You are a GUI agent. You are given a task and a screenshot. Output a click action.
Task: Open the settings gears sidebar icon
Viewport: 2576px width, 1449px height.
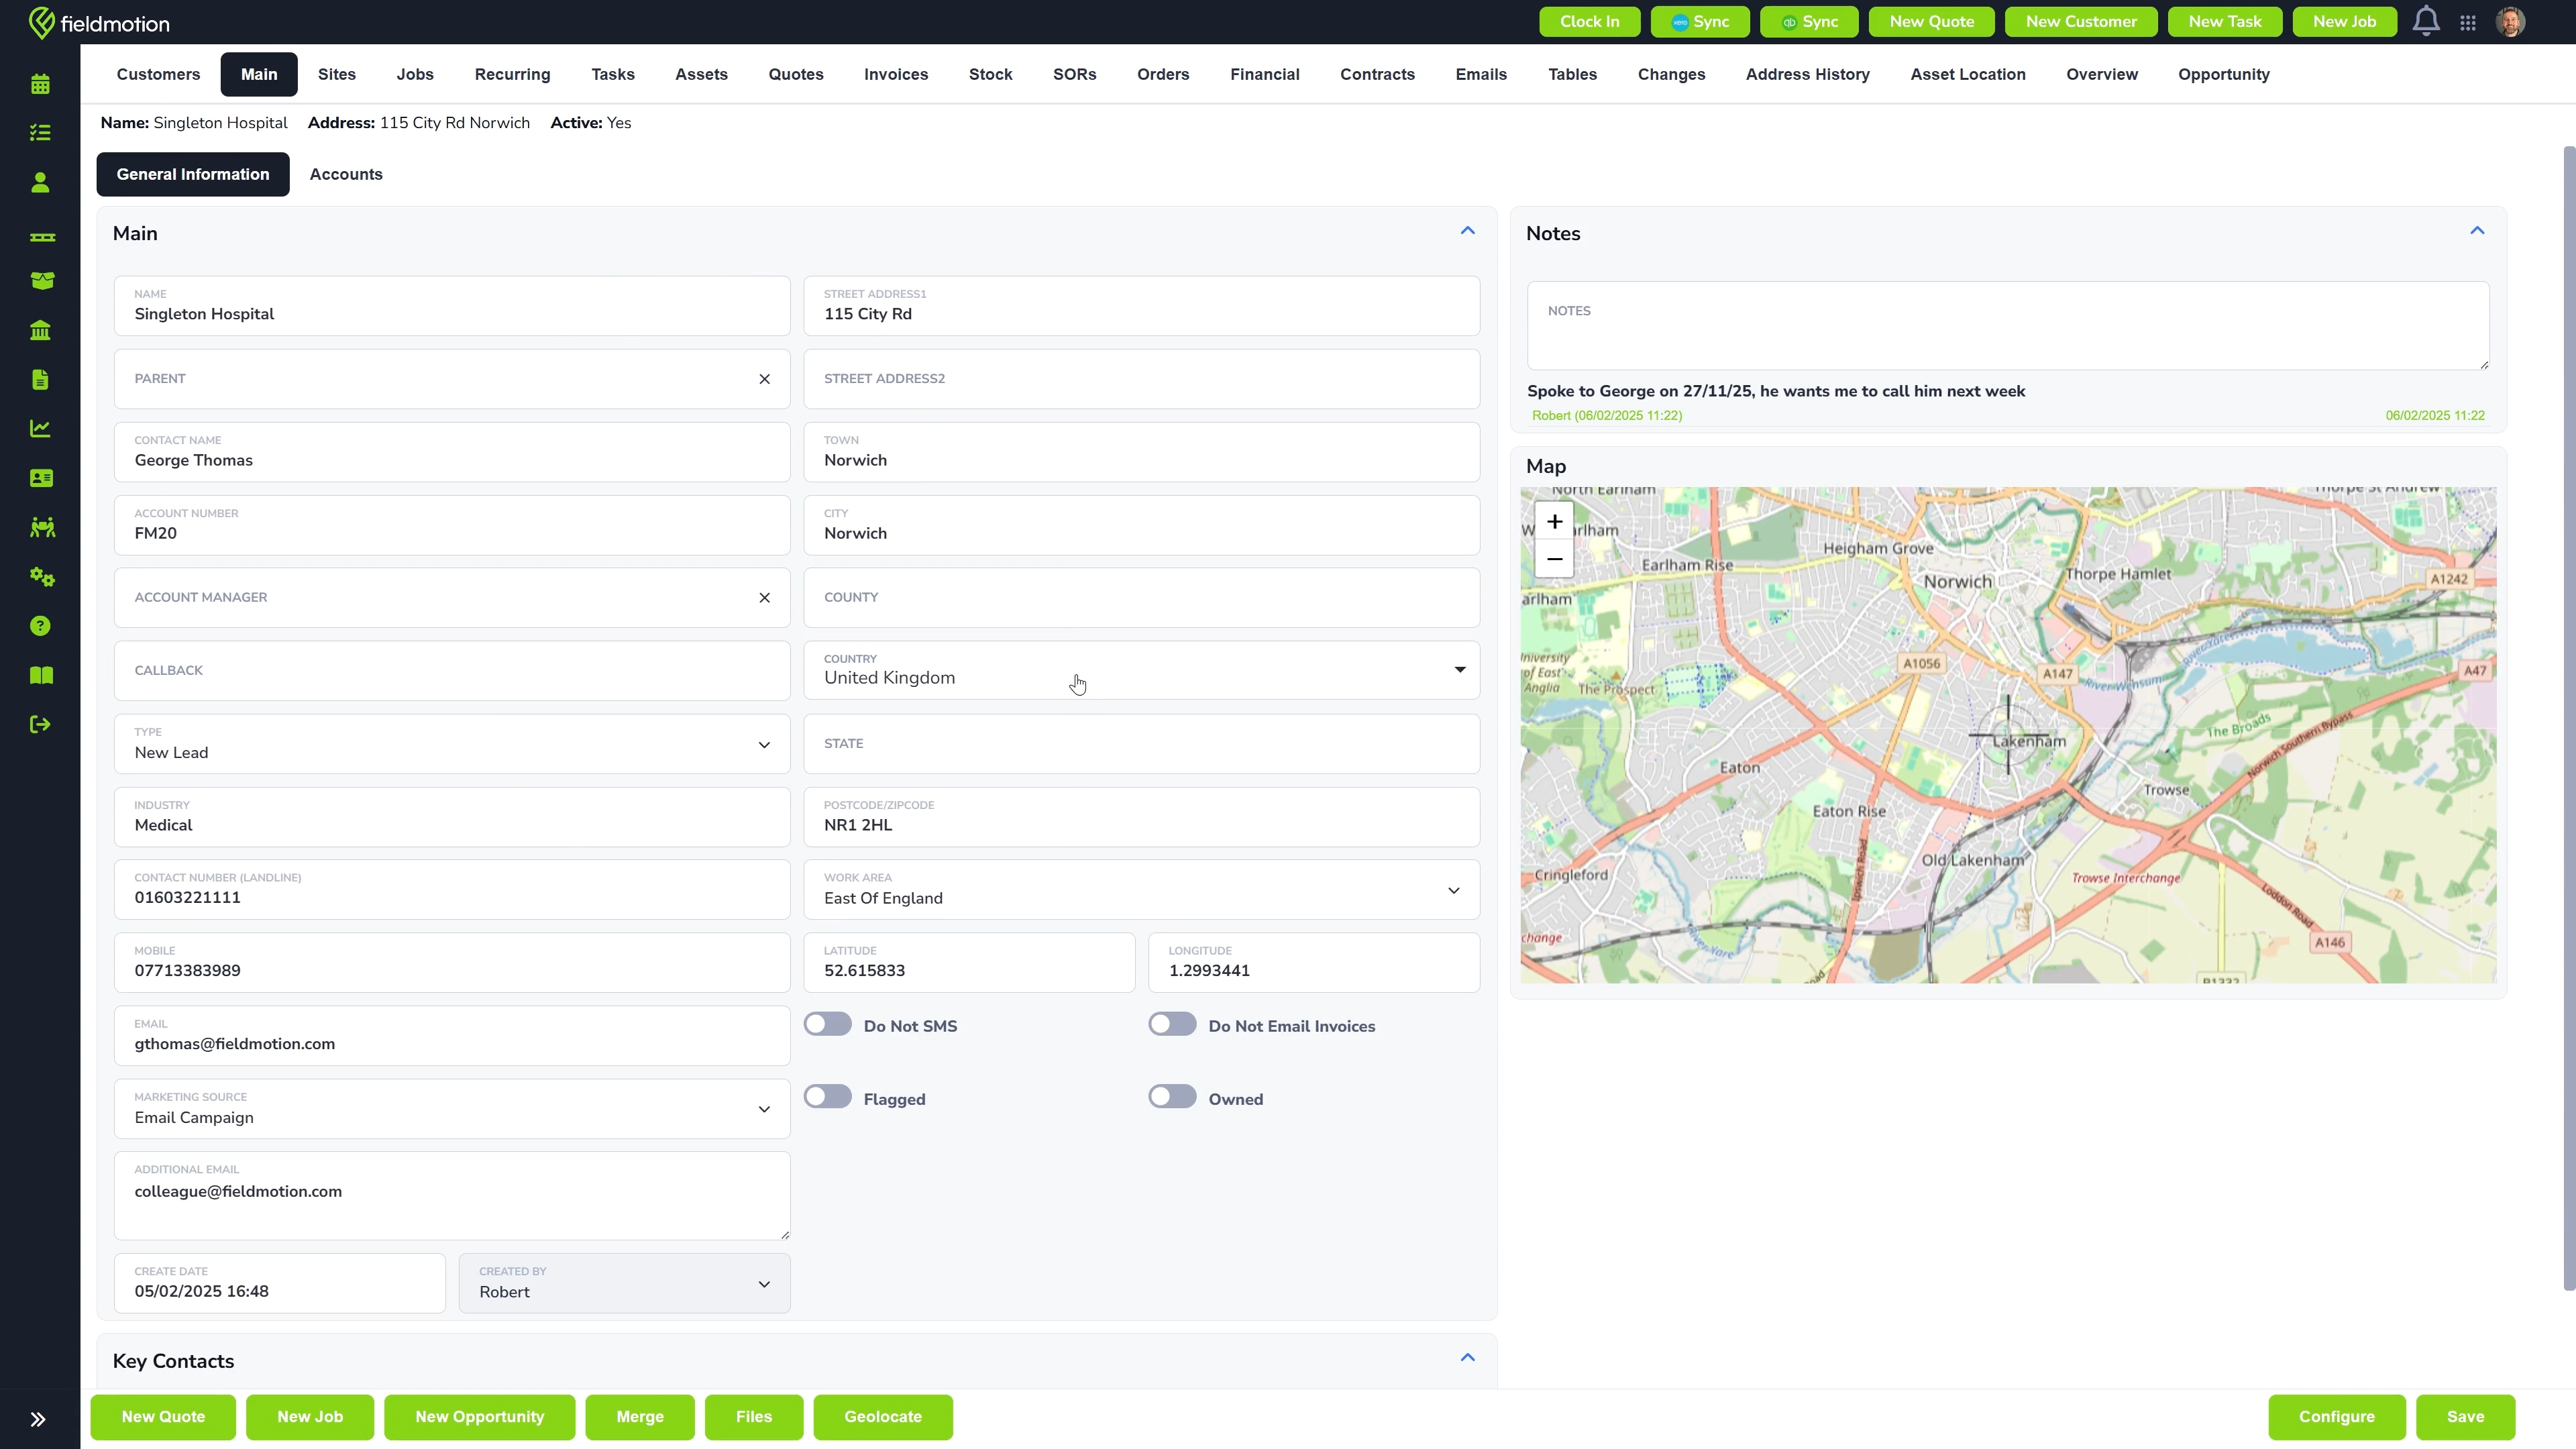click(x=41, y=577)
